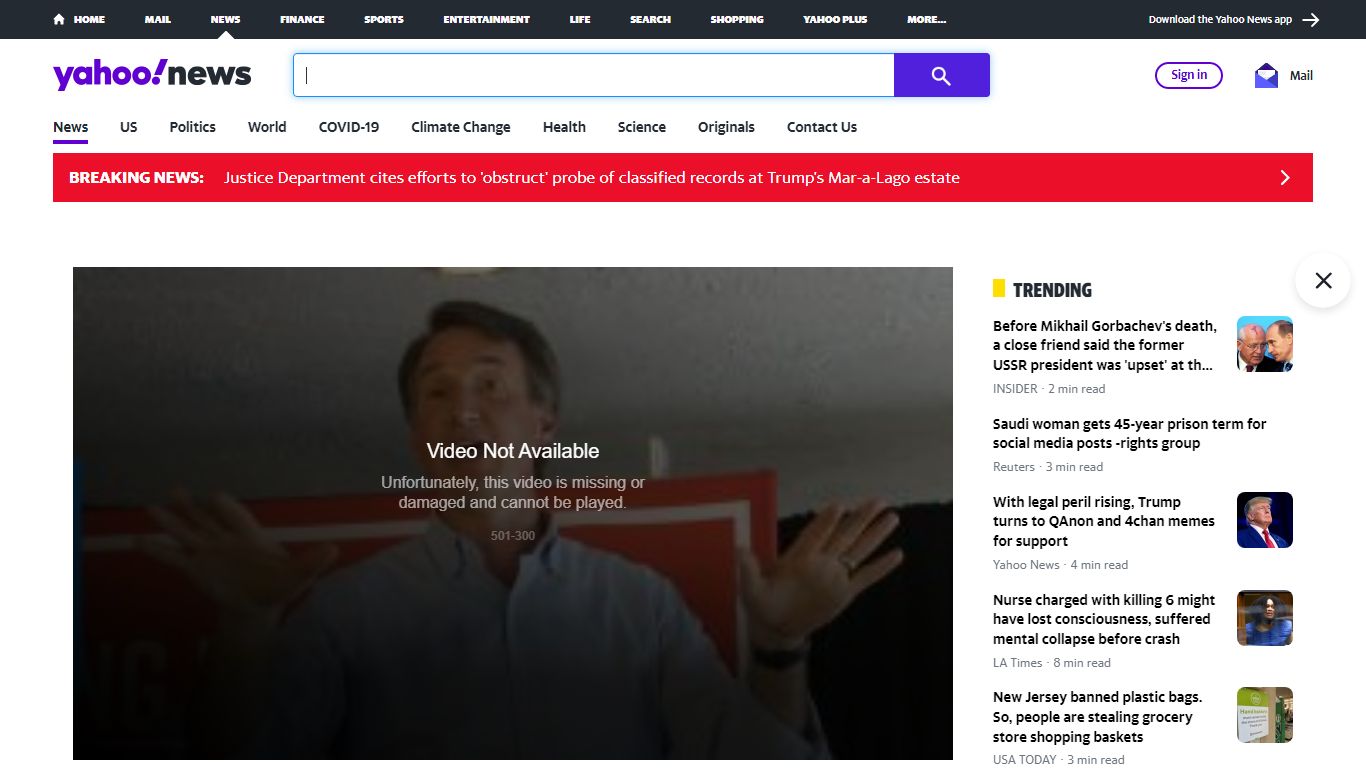The image size is (1366, 768).
Task: Click the Gorbachev story thumbnail
Action: [x=1265, y=344]
